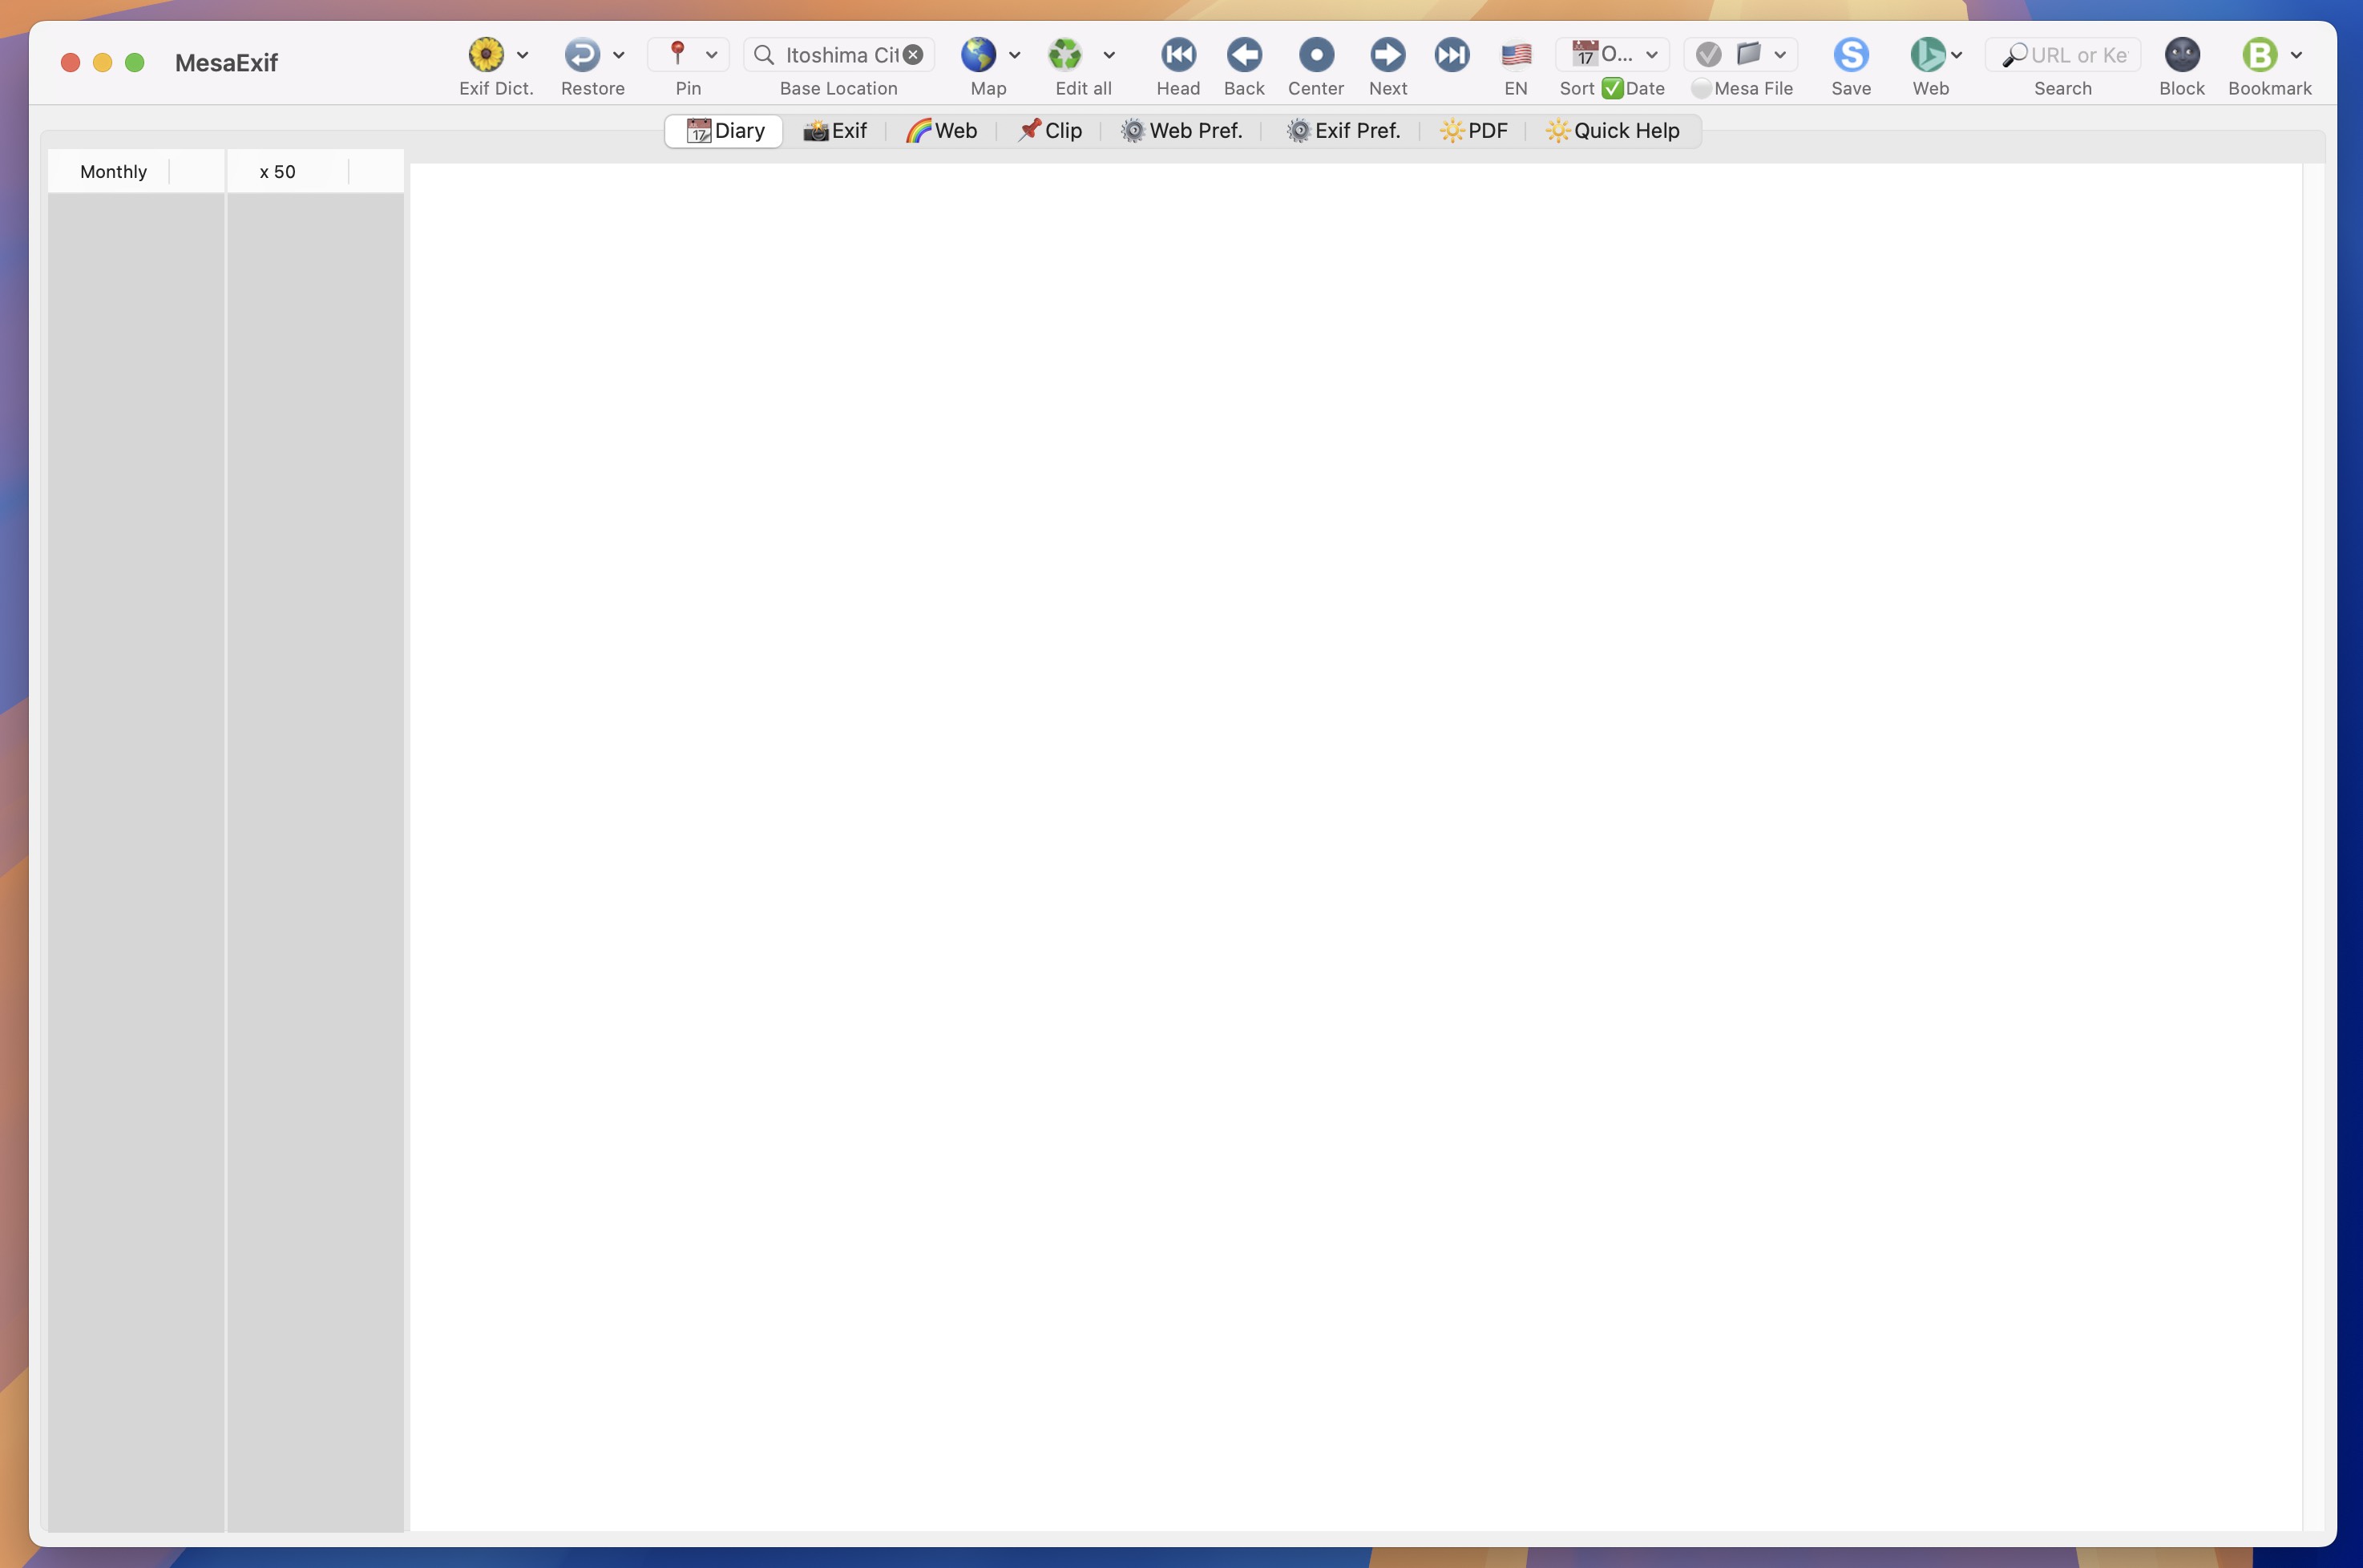This screenshot has width=2363, height=1568.
Task: Click the EN flag language icon
Action: tap(1515, 54)
